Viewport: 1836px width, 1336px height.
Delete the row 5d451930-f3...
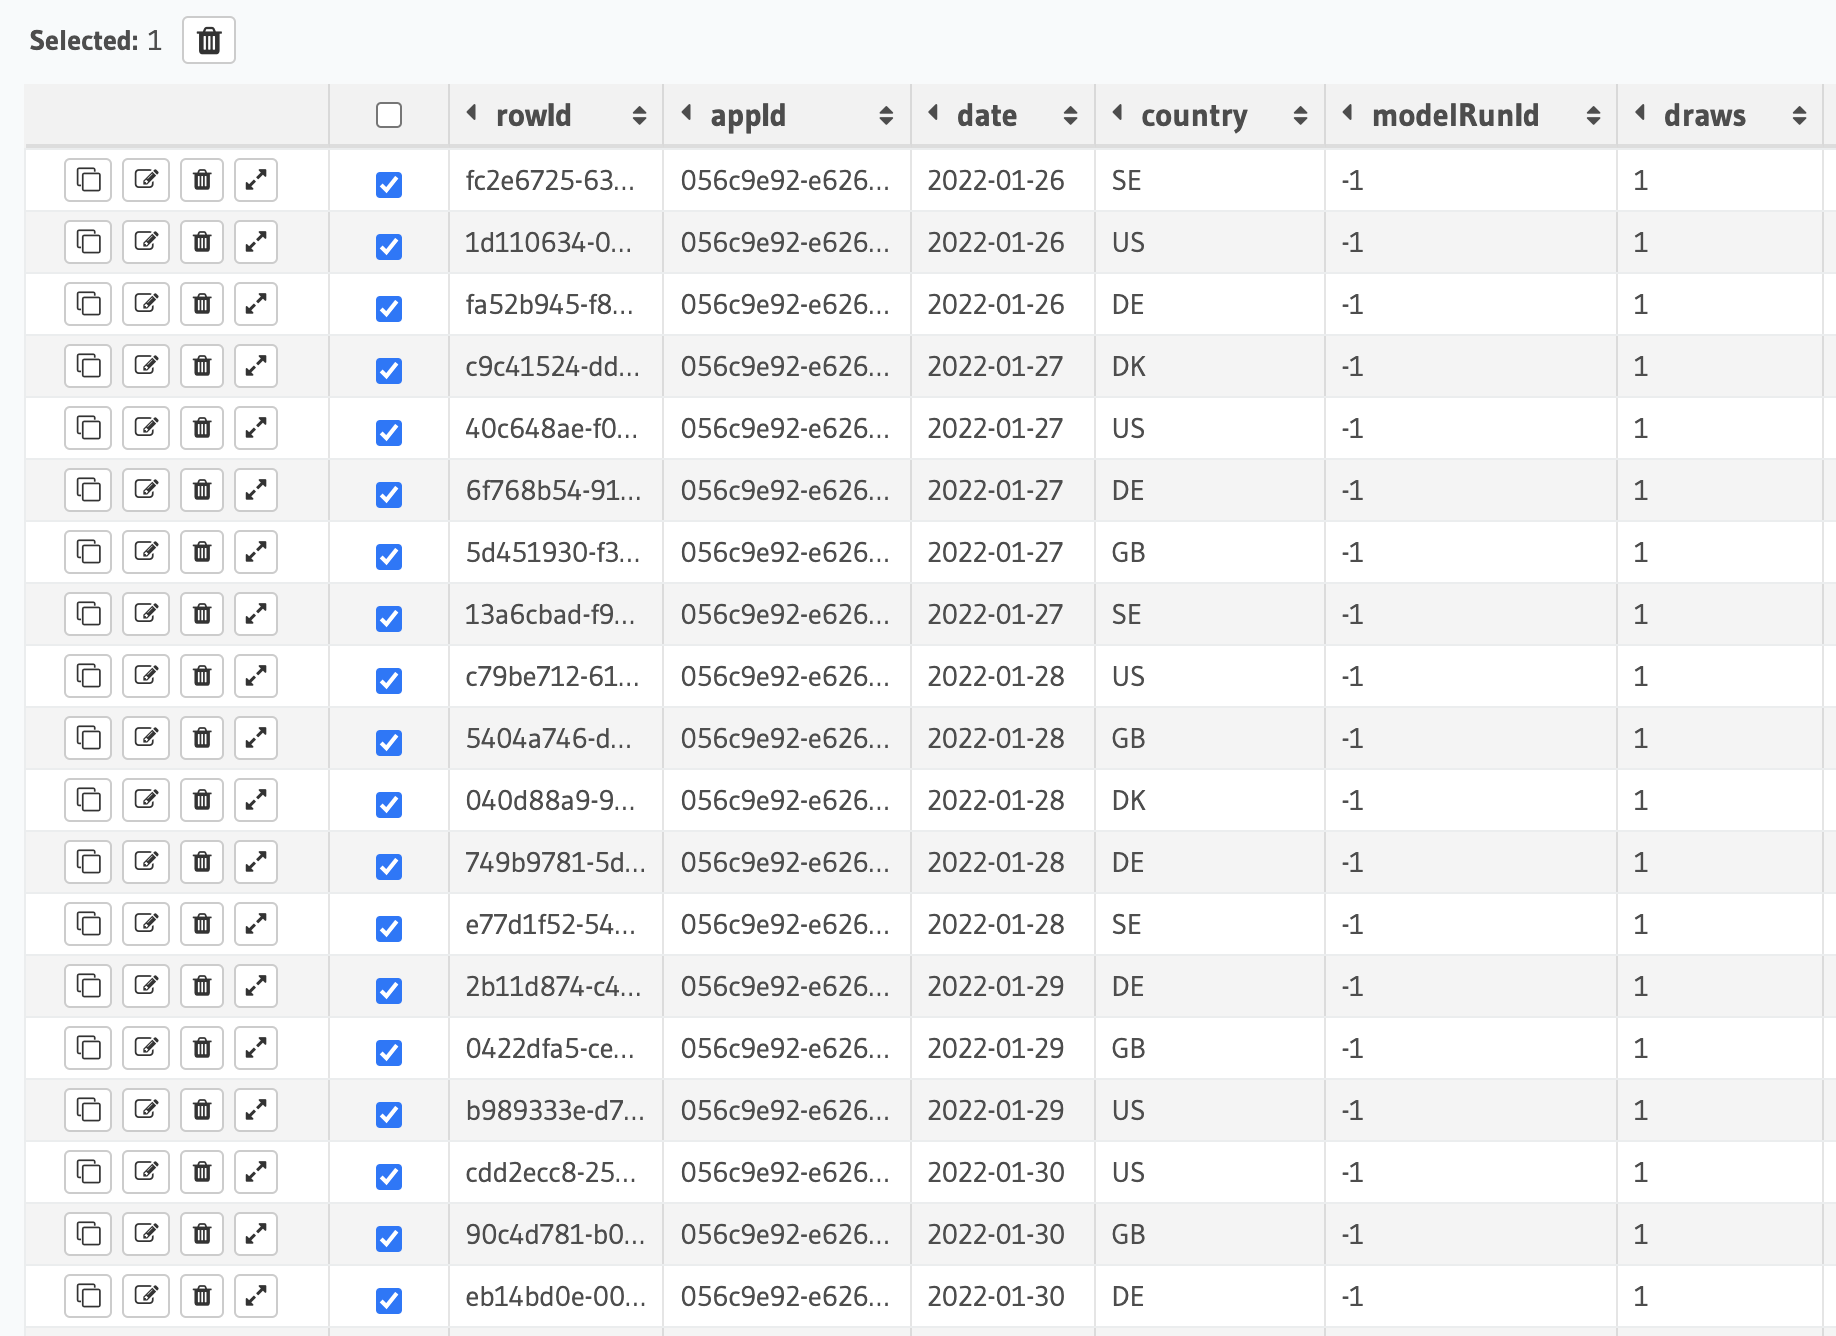[x=202, y=552]
